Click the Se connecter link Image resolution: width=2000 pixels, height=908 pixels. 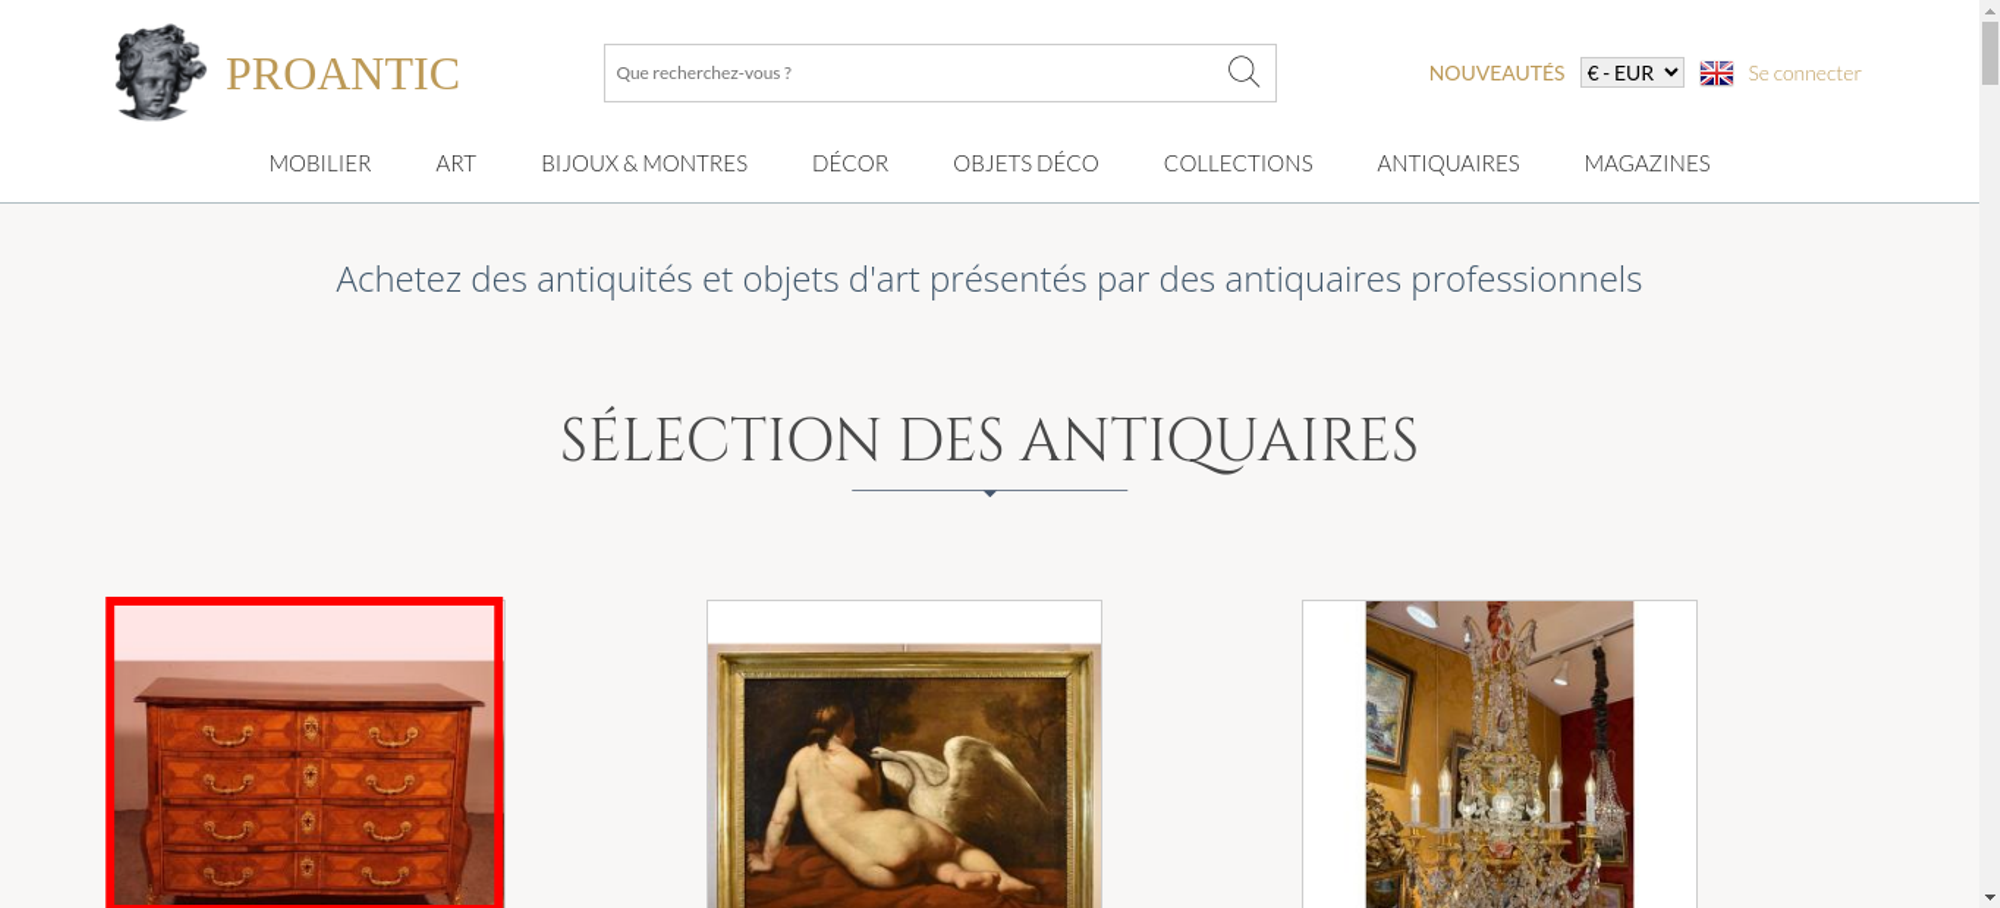coord(1804,73)
